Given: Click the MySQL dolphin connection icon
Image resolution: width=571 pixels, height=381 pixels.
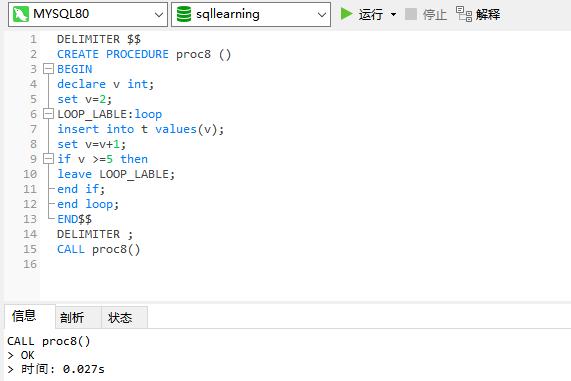Looking at the screenshot, I should (x=21, y=15).
